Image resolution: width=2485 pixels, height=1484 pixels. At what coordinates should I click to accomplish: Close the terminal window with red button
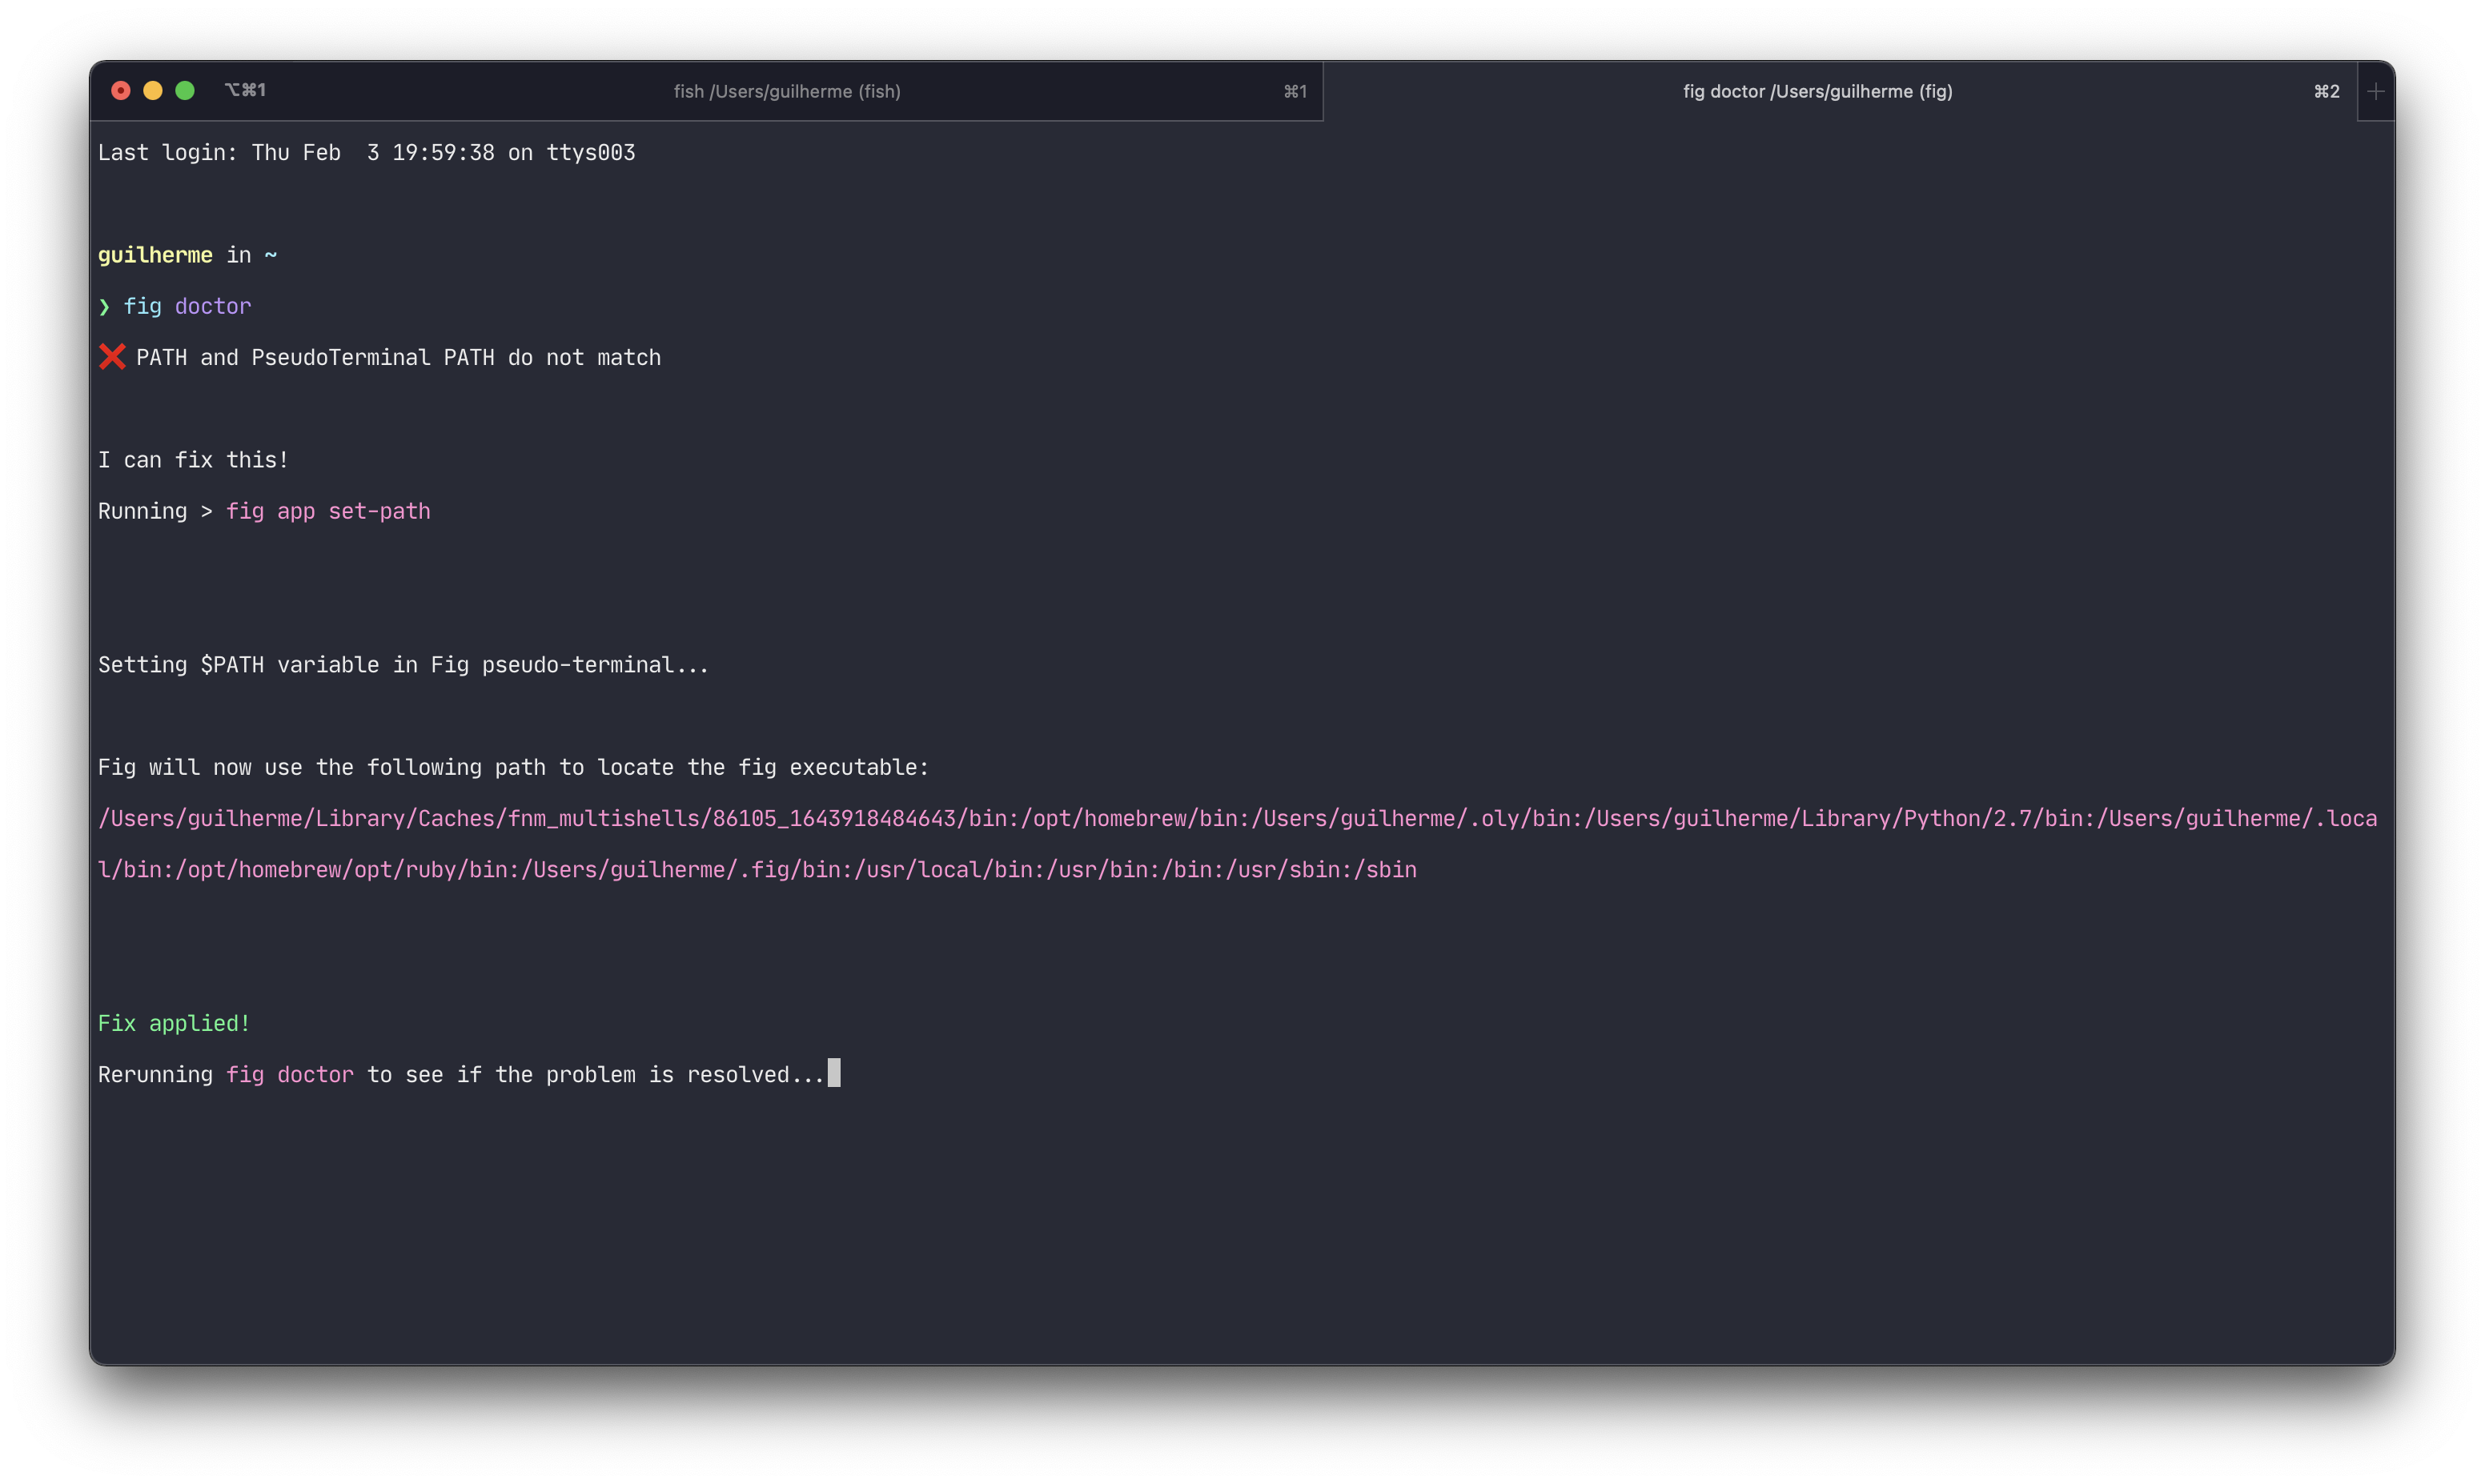coord(121,91)
